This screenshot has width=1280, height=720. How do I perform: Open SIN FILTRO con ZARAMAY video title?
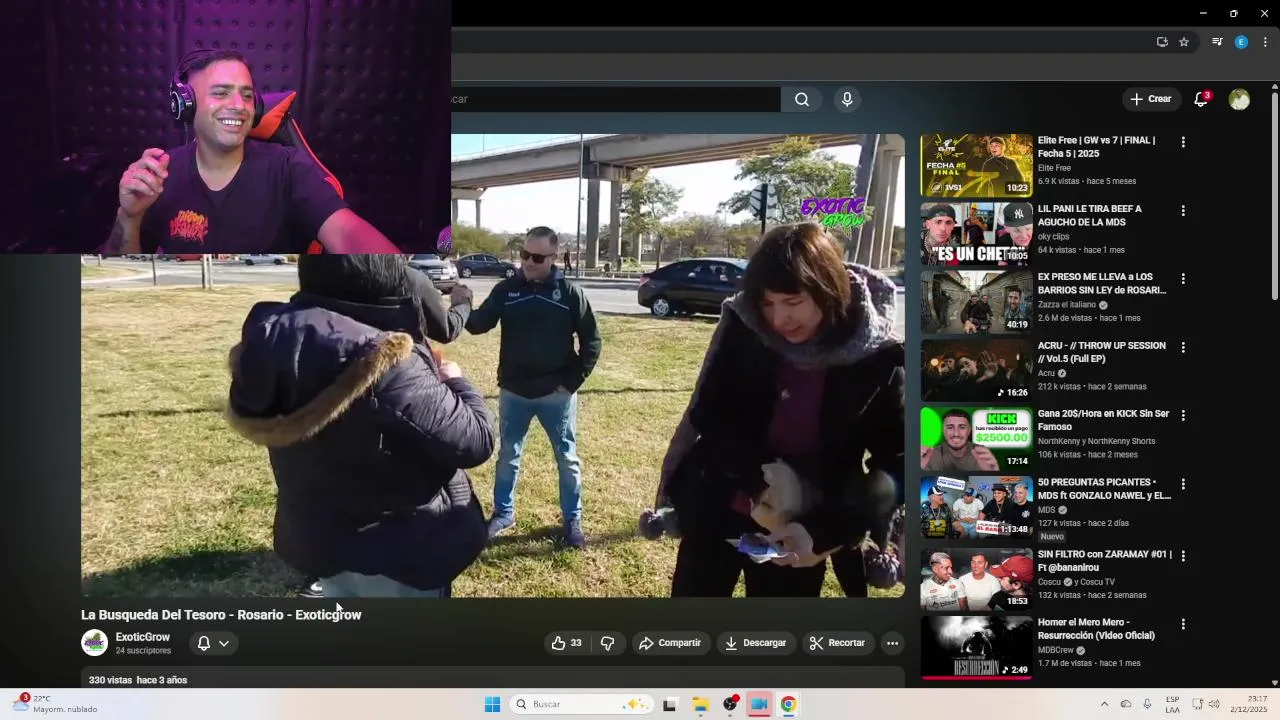pyautogui.click(x=1104, y=561)
